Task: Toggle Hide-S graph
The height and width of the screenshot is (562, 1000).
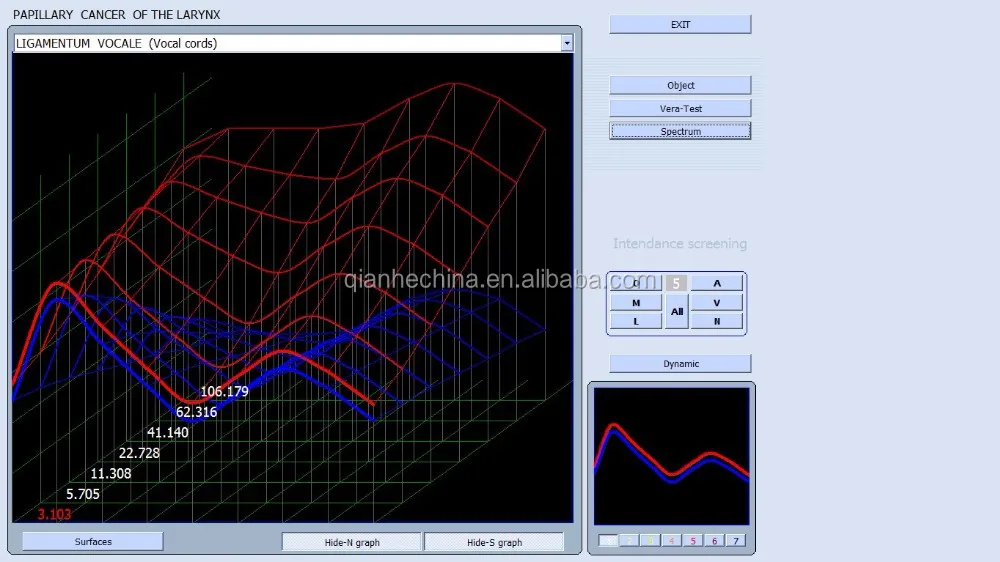Action: coord(494,542)
